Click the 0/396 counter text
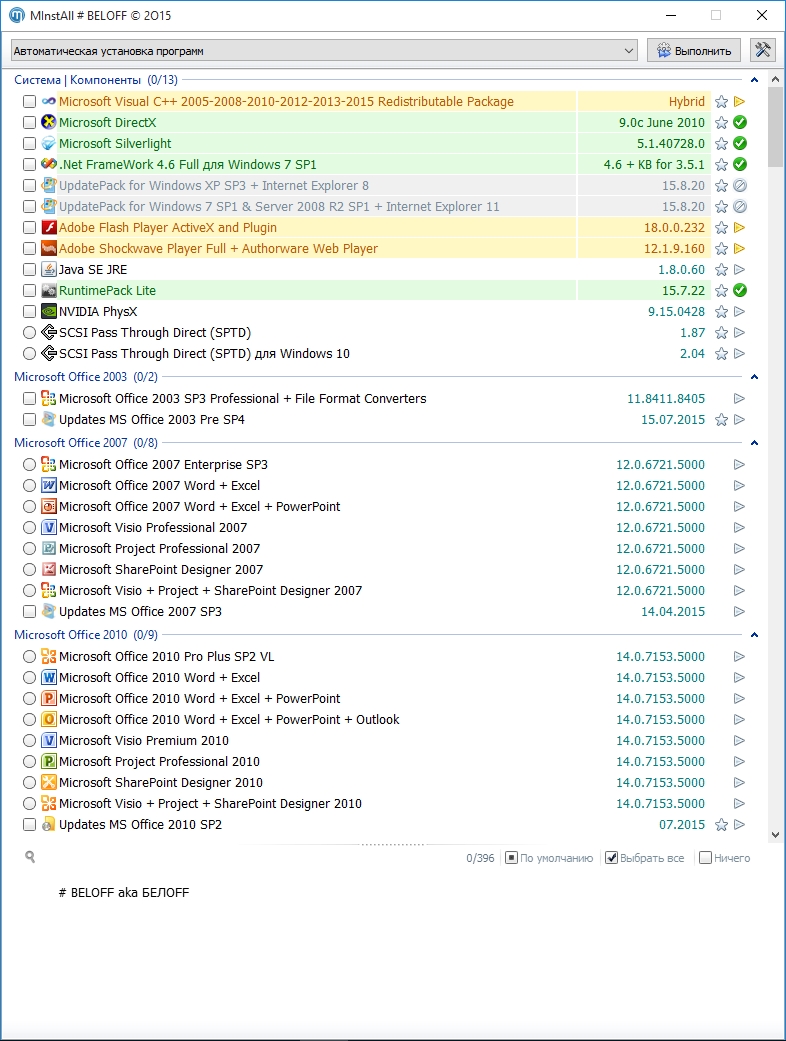This screenshot has width=786, height=1041. click(x=480, y=858)
